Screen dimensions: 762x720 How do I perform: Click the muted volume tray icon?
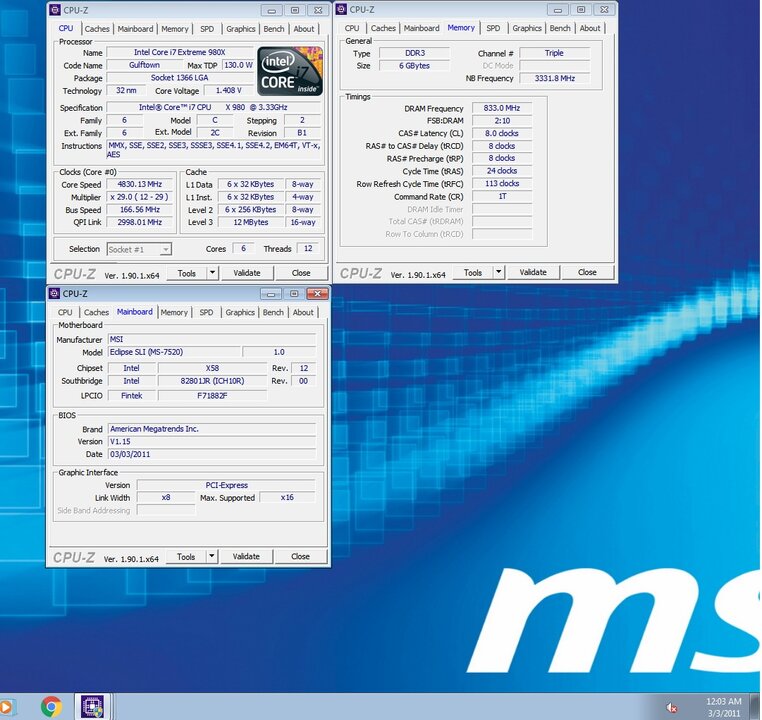point(672,708)
